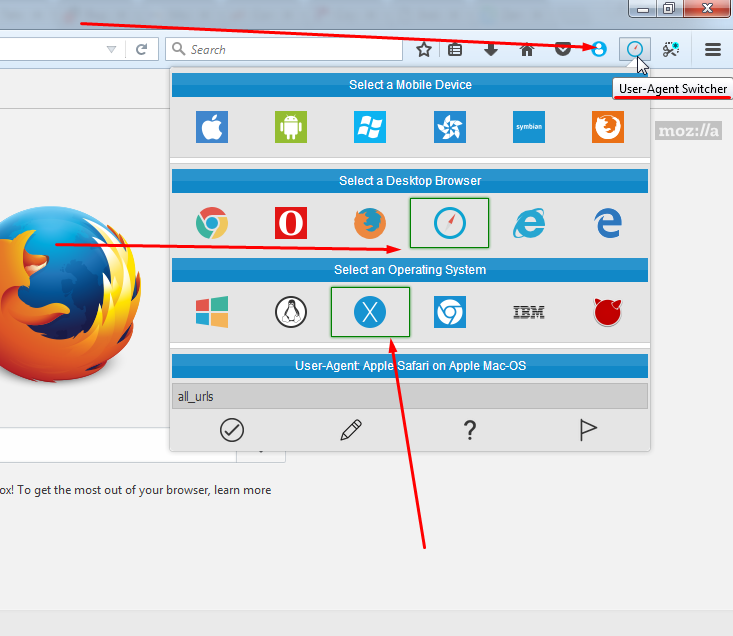Click the all_urls input field
Image resolution: width=733 pixels, height=636 pixels.
410,397
